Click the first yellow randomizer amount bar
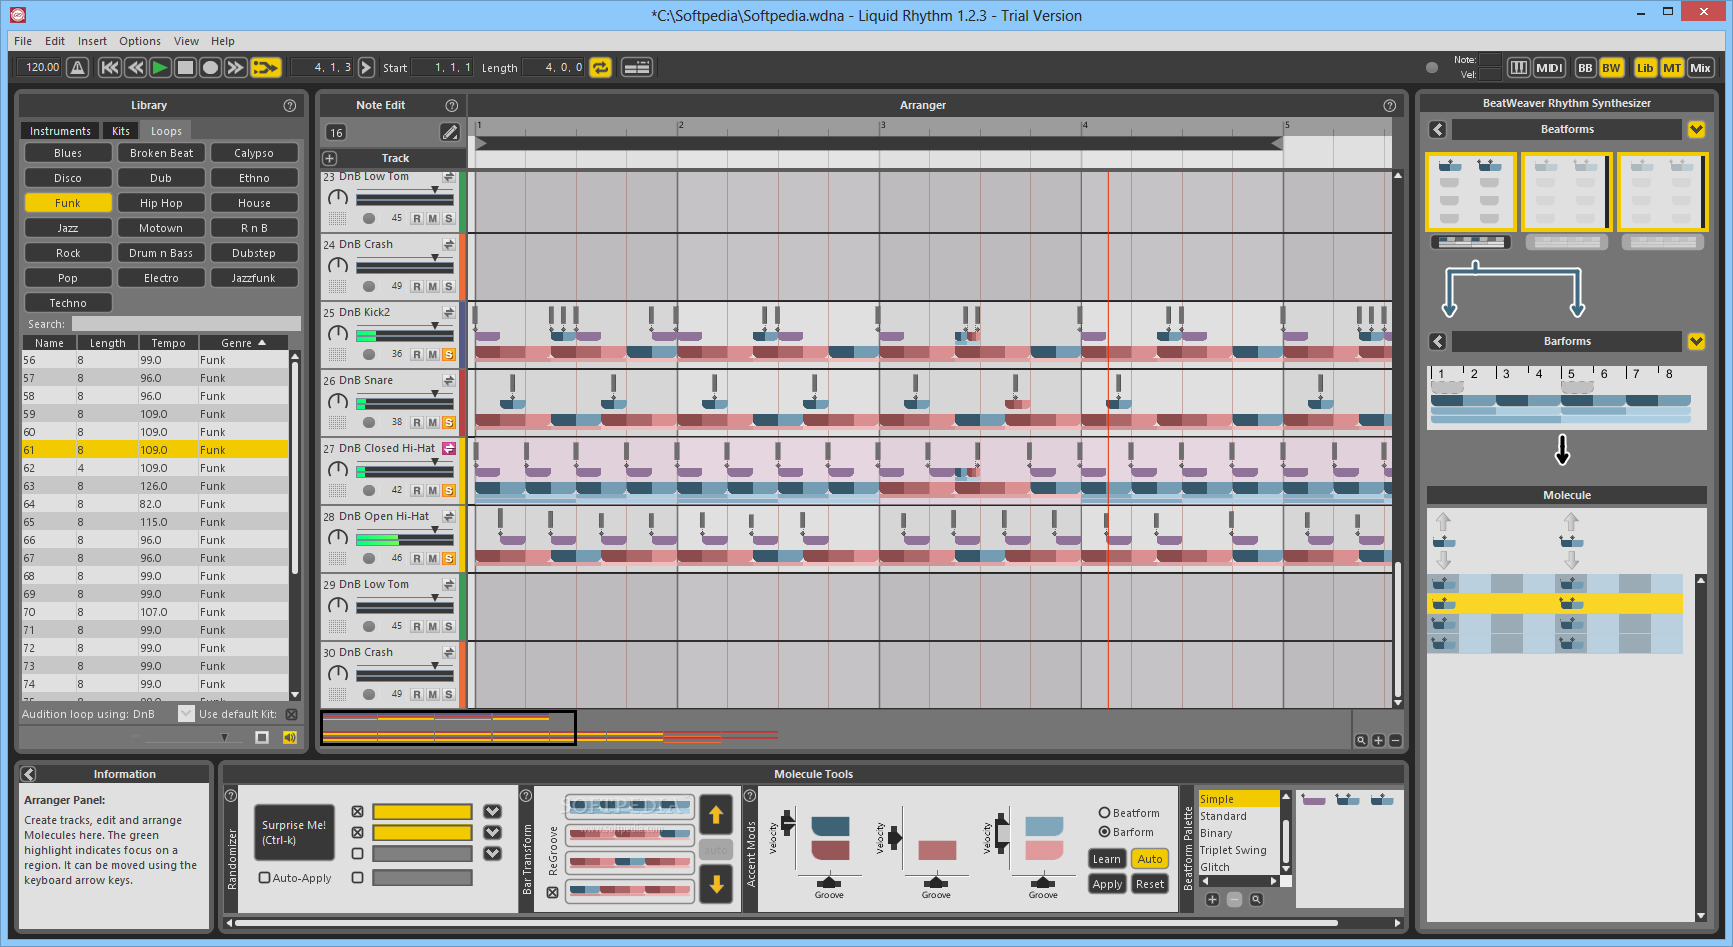Screen dimensions: 1733x947 pos(422,811)
